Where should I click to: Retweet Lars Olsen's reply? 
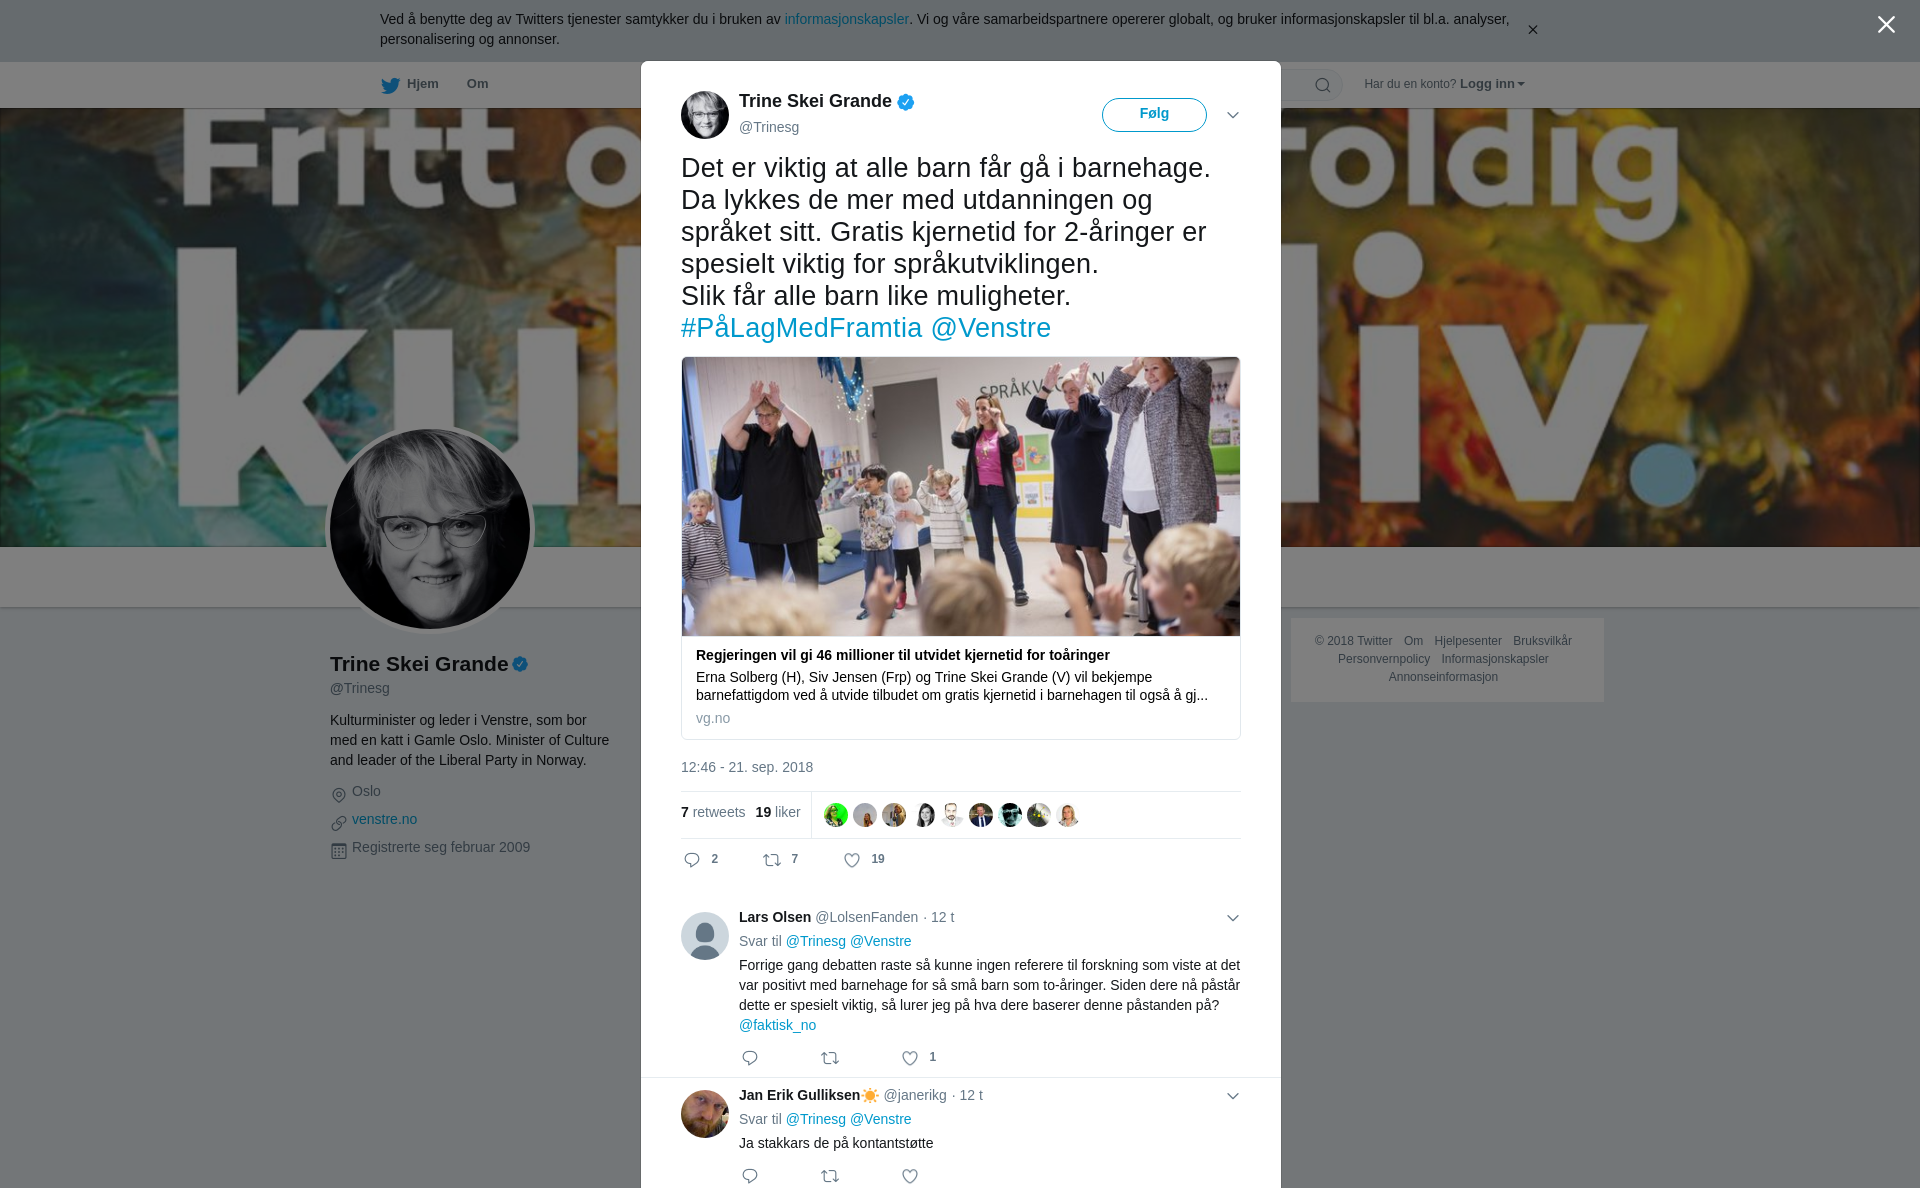830,1058
